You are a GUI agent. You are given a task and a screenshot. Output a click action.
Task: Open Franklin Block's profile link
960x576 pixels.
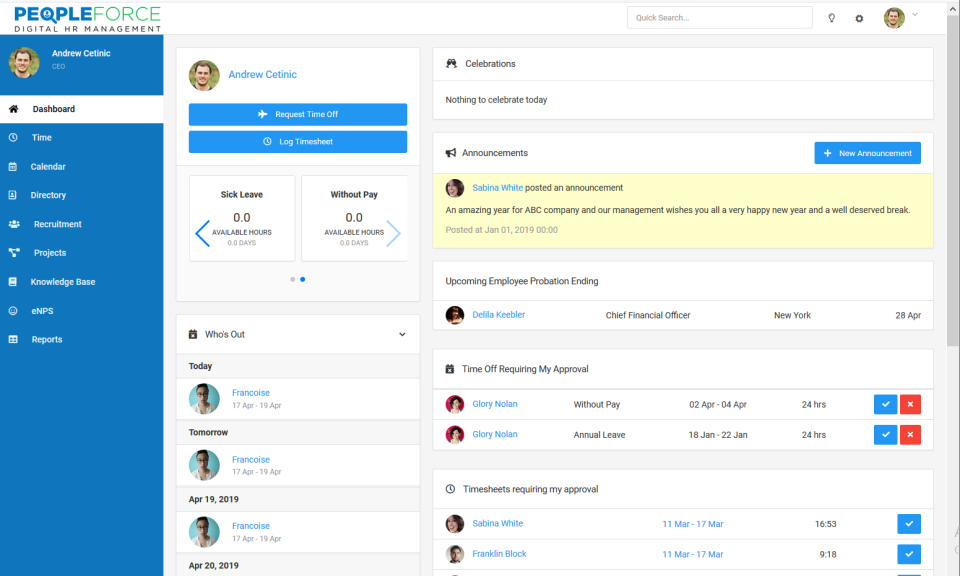(499, 554)
